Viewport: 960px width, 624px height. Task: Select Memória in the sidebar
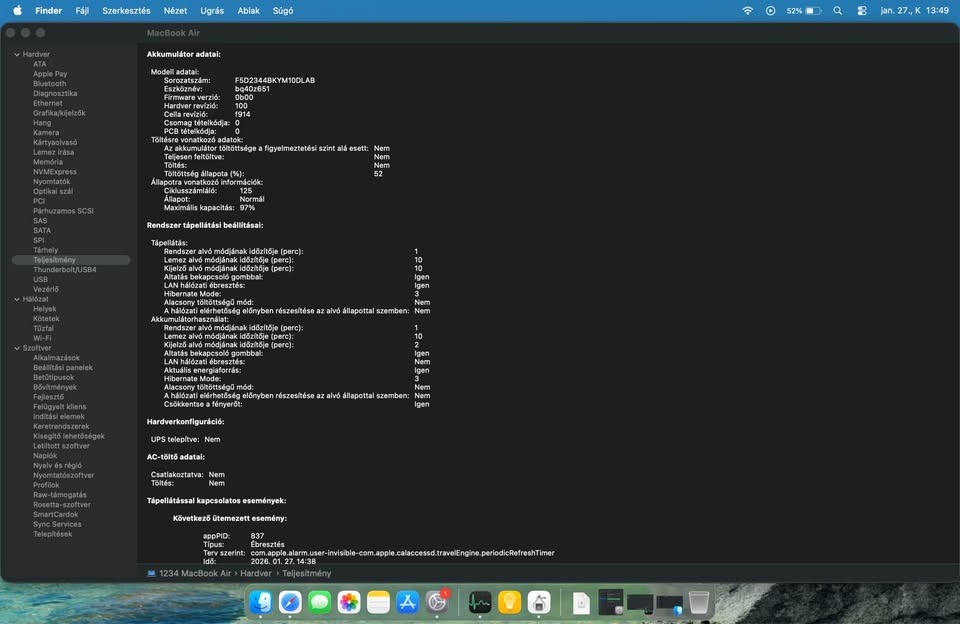pos(48,162)
